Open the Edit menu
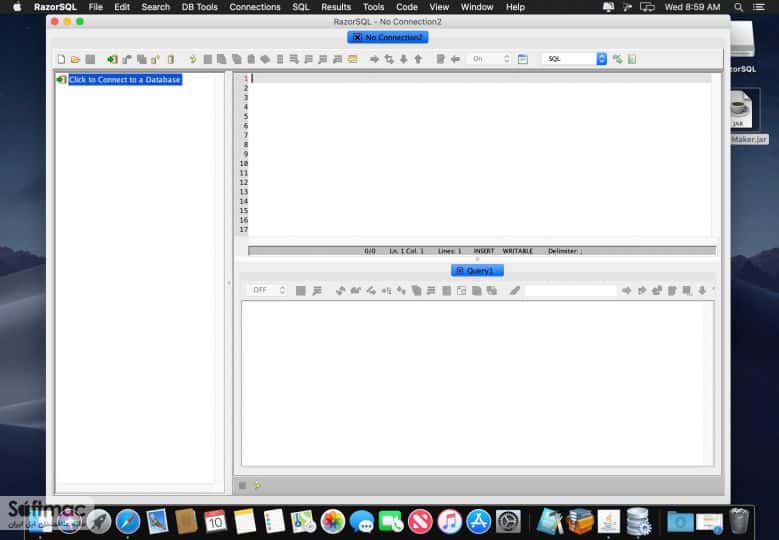Viewport: 779px width, 540px height. click(x=122, y=7)
